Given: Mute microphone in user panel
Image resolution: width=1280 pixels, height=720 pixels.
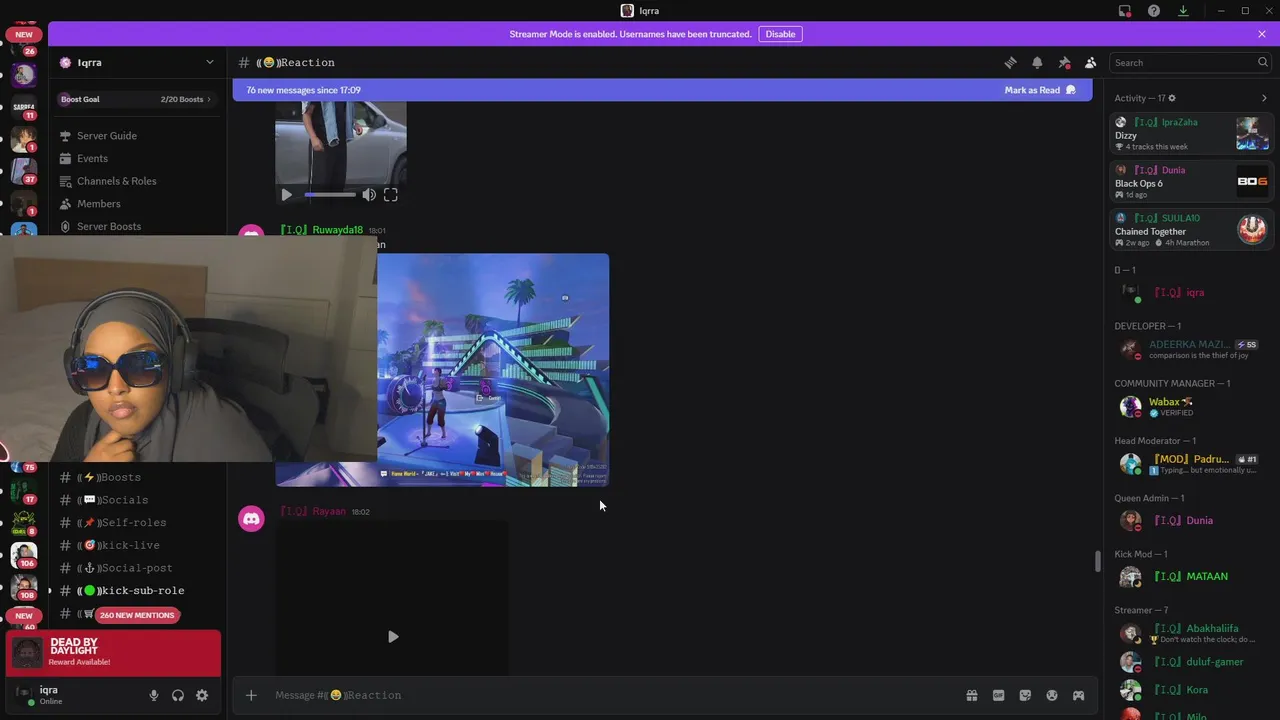Looking at the screenshot, I should click(154, 695).
